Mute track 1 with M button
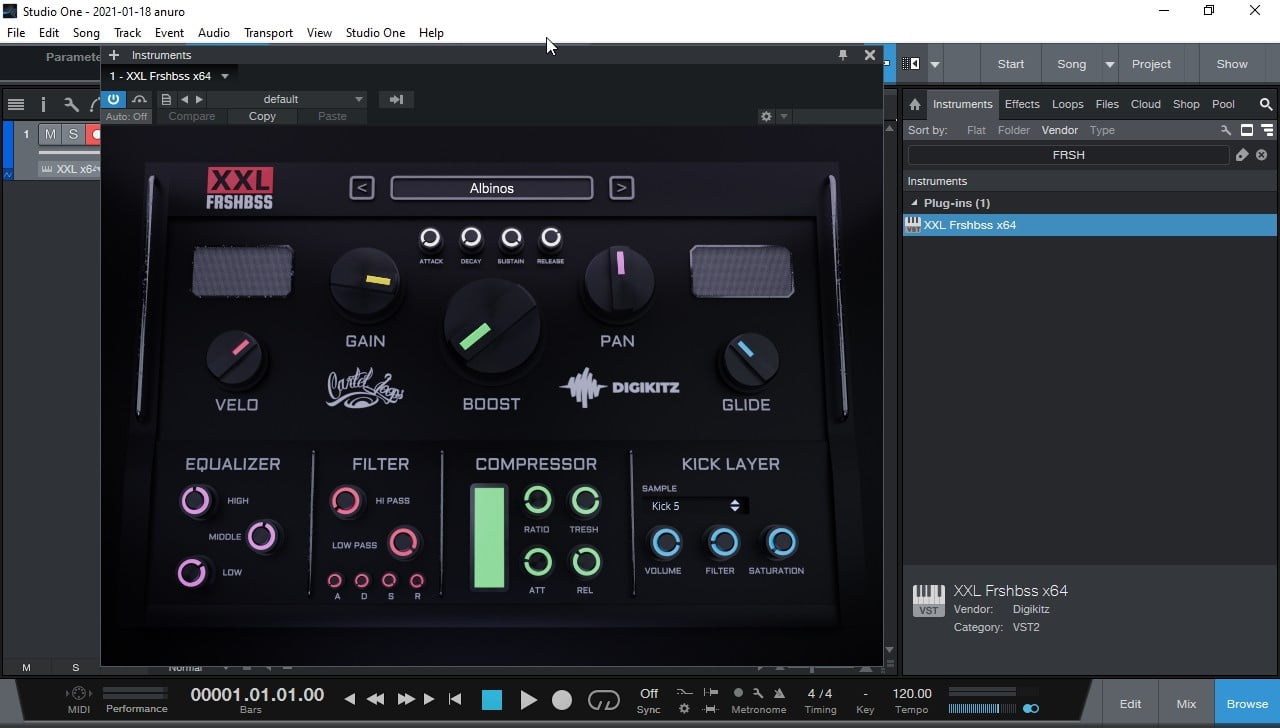 click(x=50, y=134)
